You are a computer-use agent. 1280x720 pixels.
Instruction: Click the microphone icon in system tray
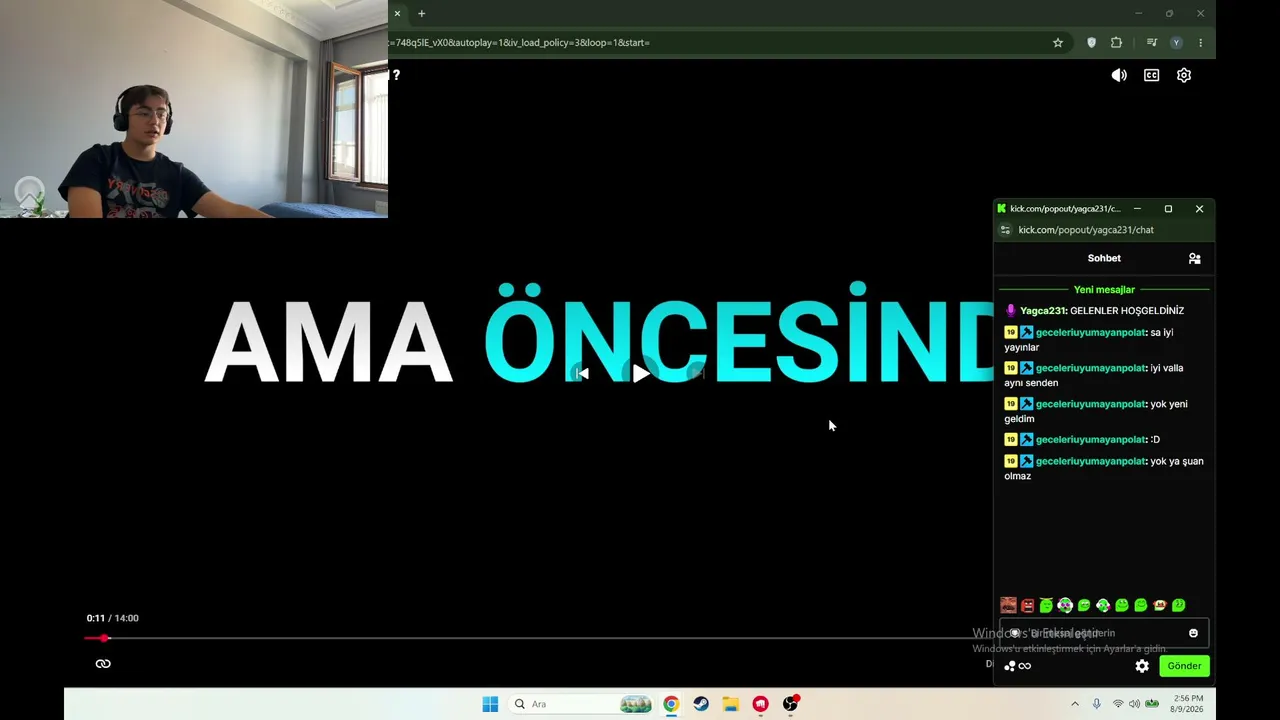[x=1097, y=704]
